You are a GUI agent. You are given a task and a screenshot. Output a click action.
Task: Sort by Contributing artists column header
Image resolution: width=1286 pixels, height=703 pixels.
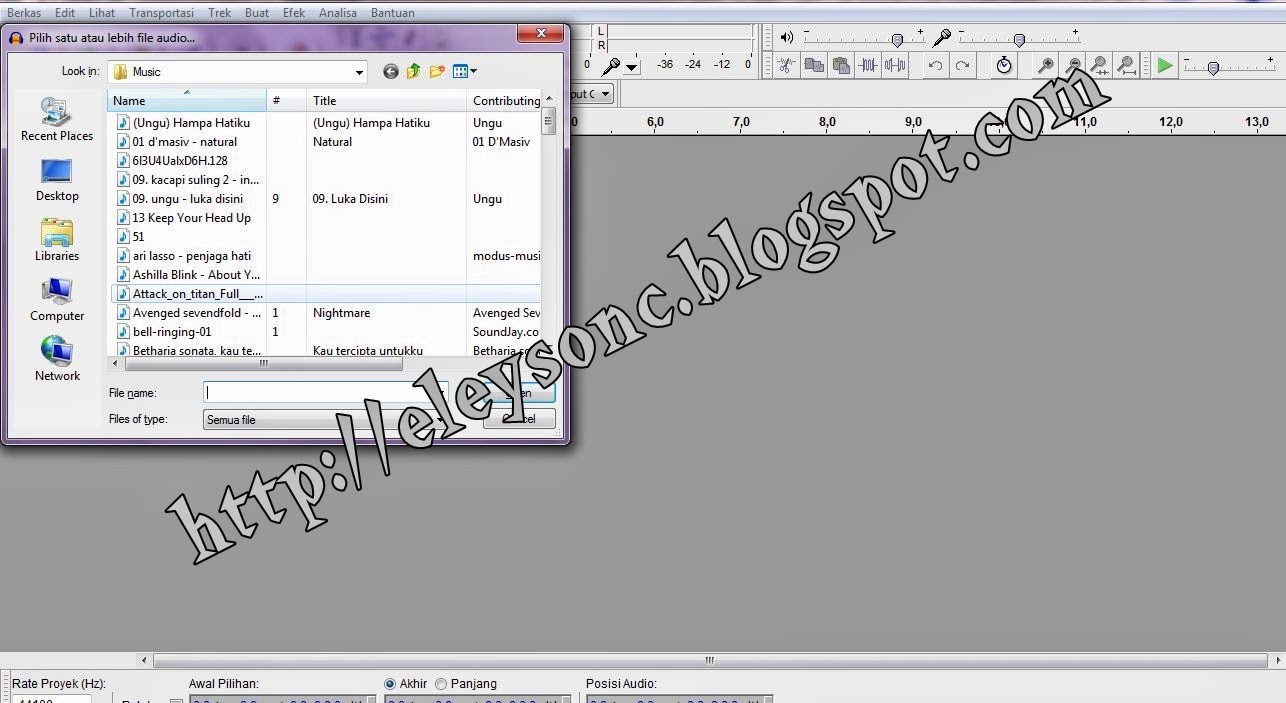[504, 100]
